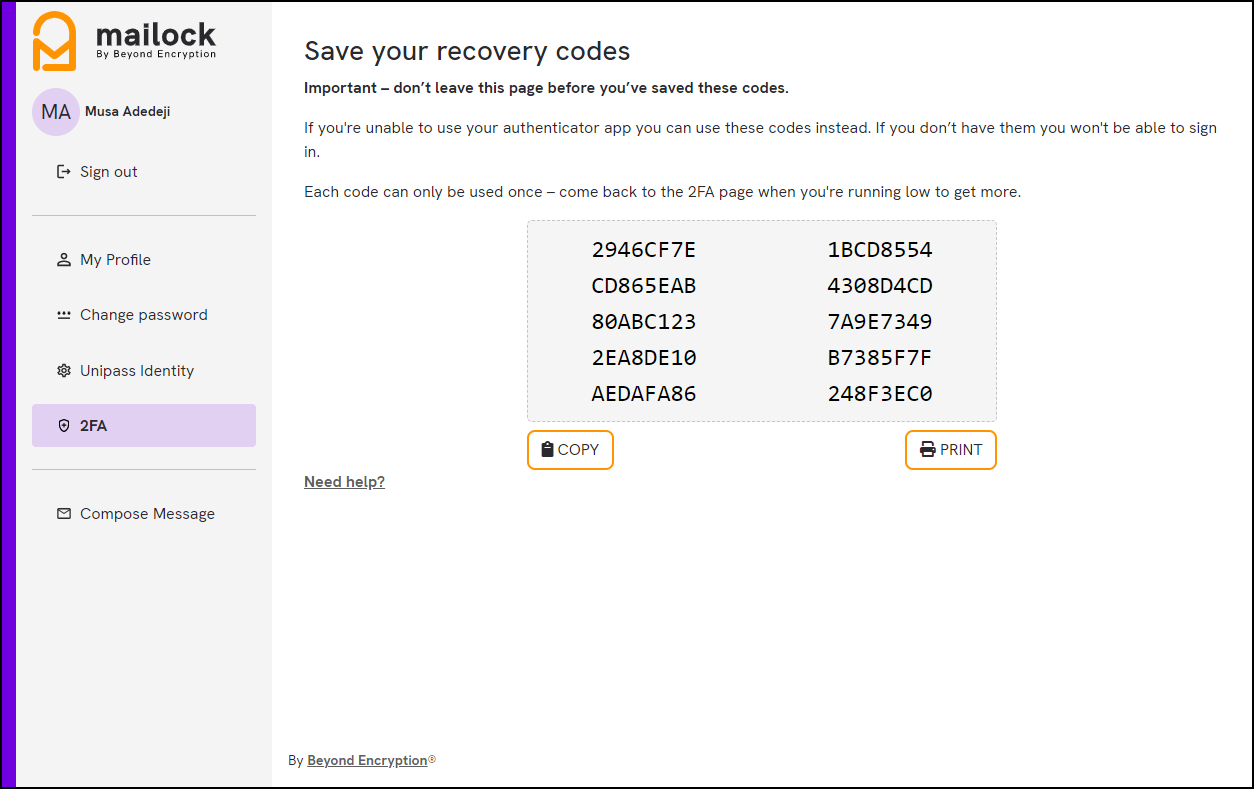Click the Change password dots icon
1254x789 pixels.
[x=64, y=314]
